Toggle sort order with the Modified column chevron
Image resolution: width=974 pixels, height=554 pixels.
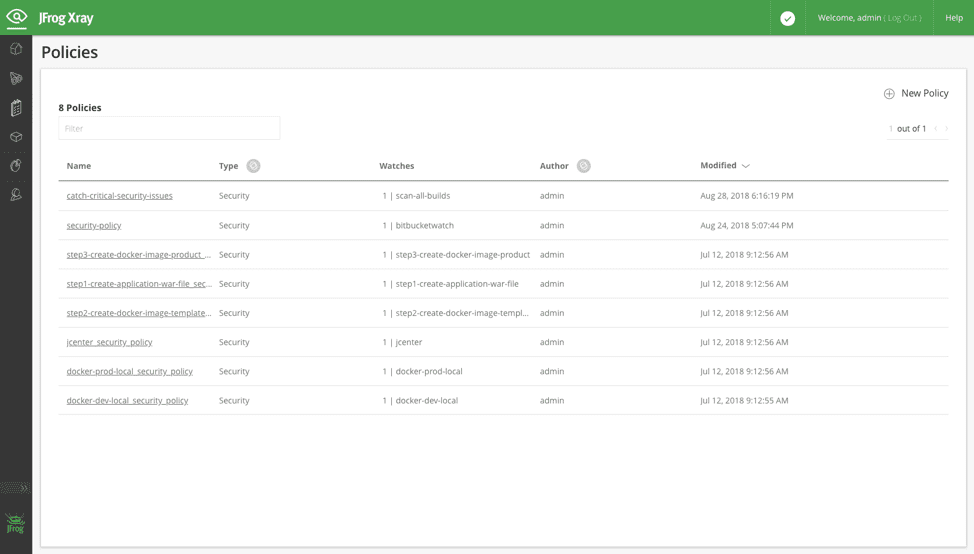[x=746, y=166]
